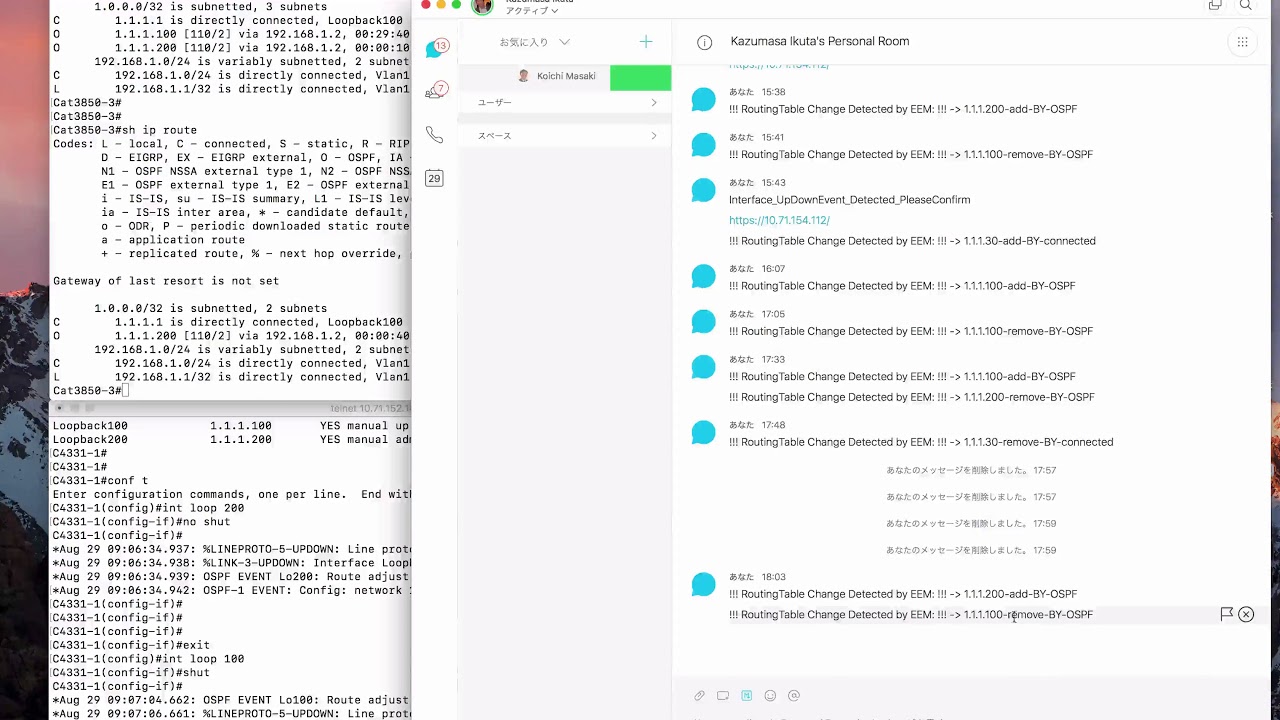Open the phone calls icon in sidebar

(434, 134)
